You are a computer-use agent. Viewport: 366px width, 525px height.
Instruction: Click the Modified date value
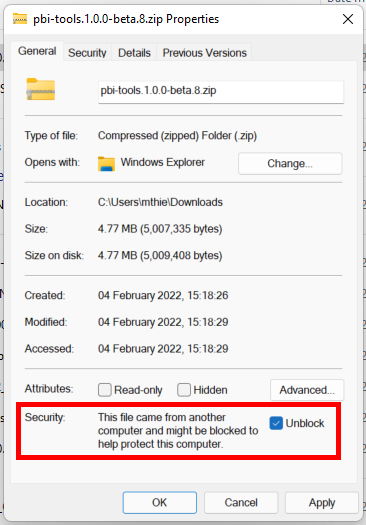[163, 322]
